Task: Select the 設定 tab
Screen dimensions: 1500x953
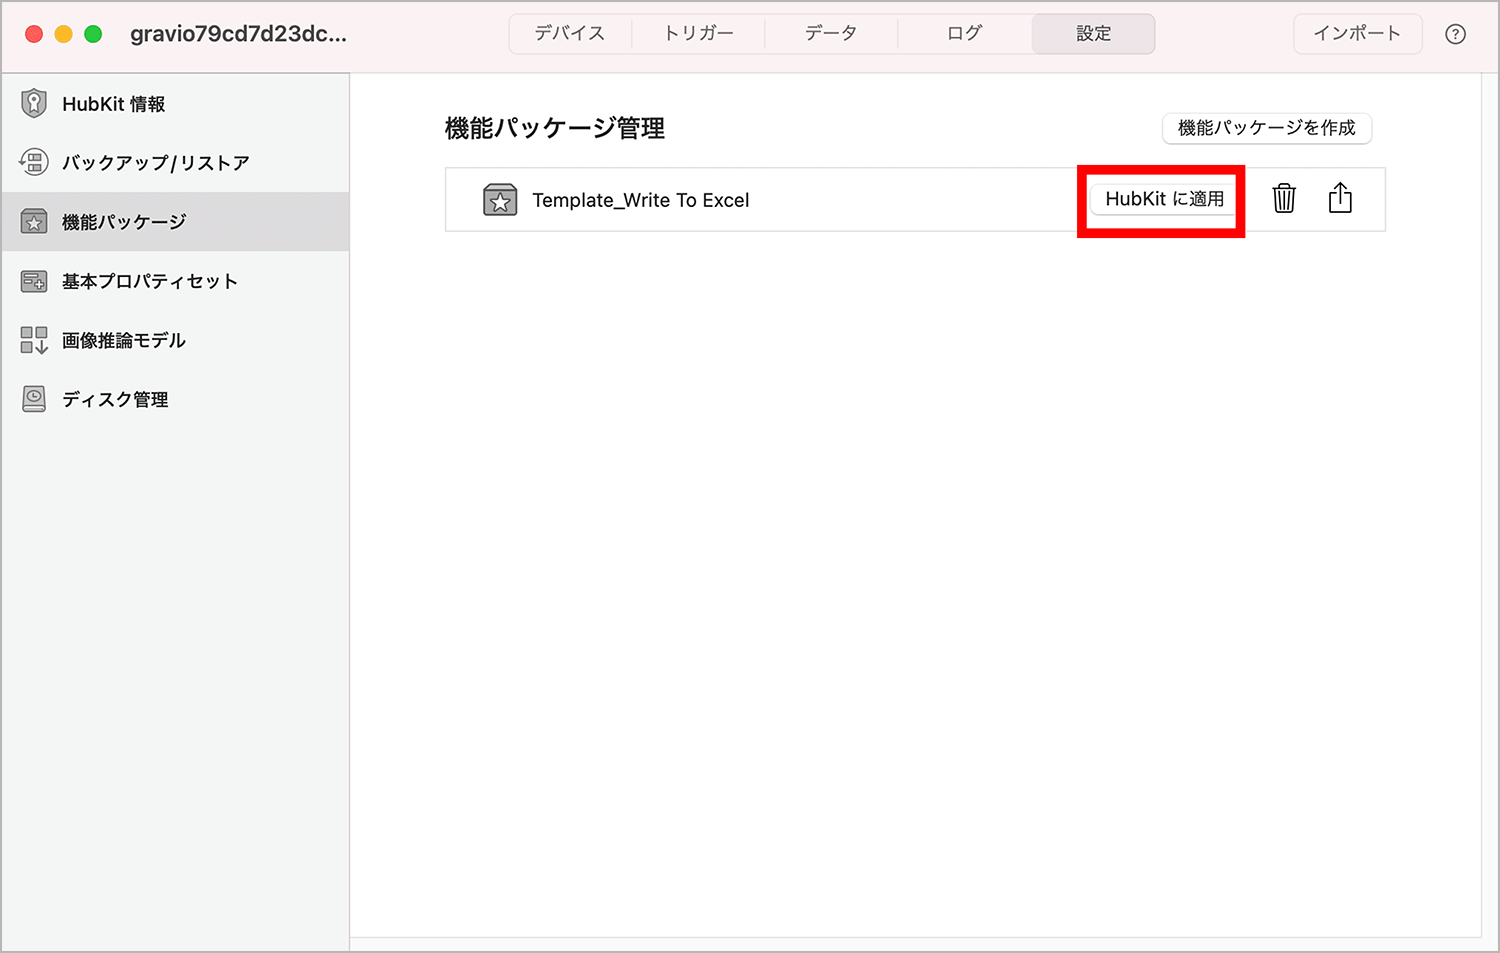Action: [1093, 33]
